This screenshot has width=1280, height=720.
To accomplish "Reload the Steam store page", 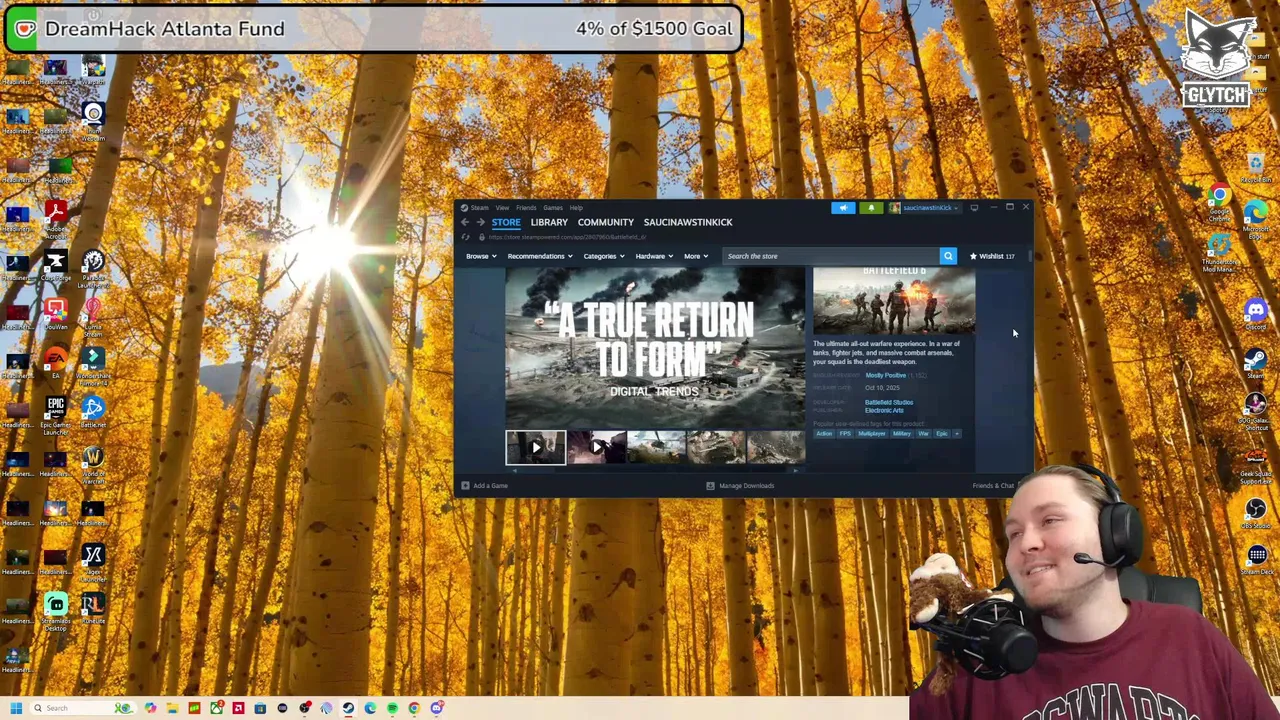I will [465, 237].
